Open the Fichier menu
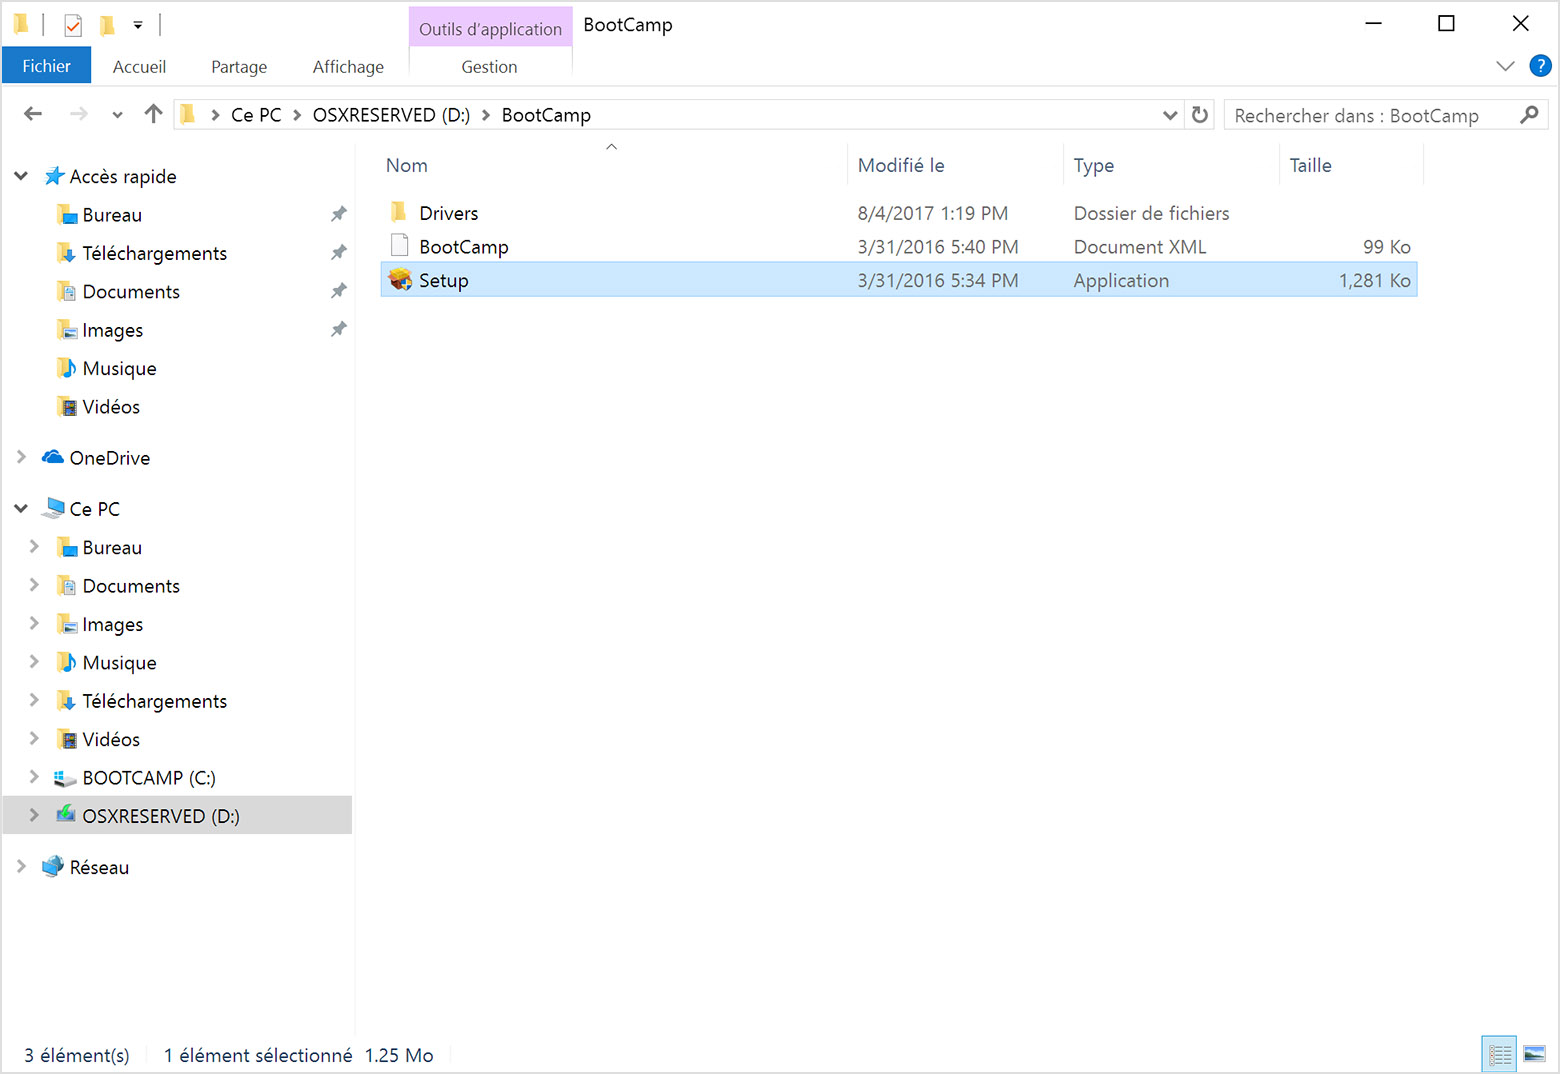The width and height of the screenshot is (1560, 1074). [46, 66]
